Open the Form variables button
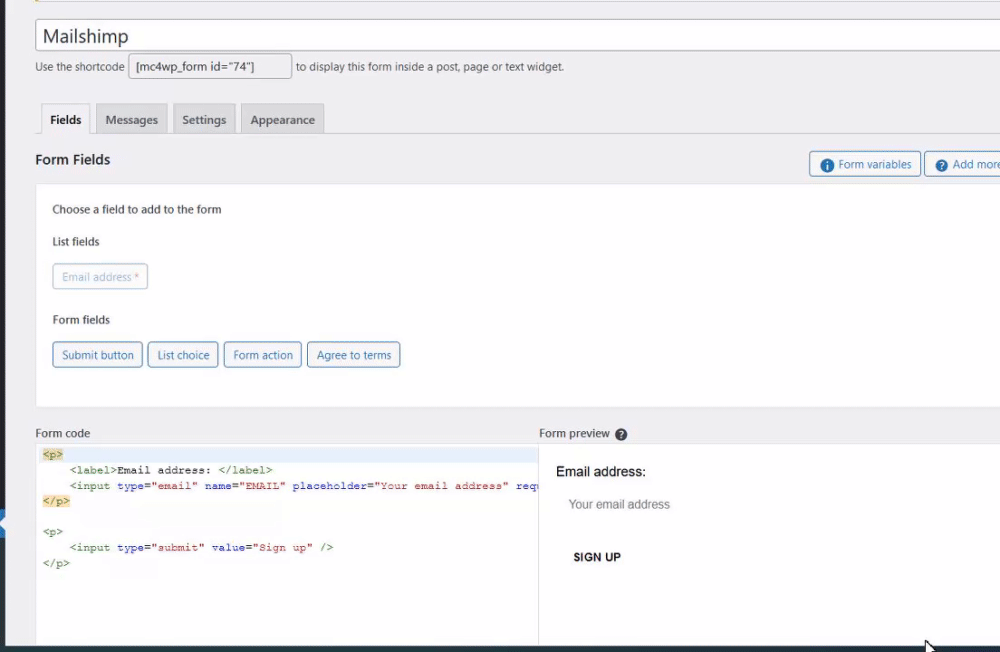This screenshot has height=652, width=1000. [865, 165]
